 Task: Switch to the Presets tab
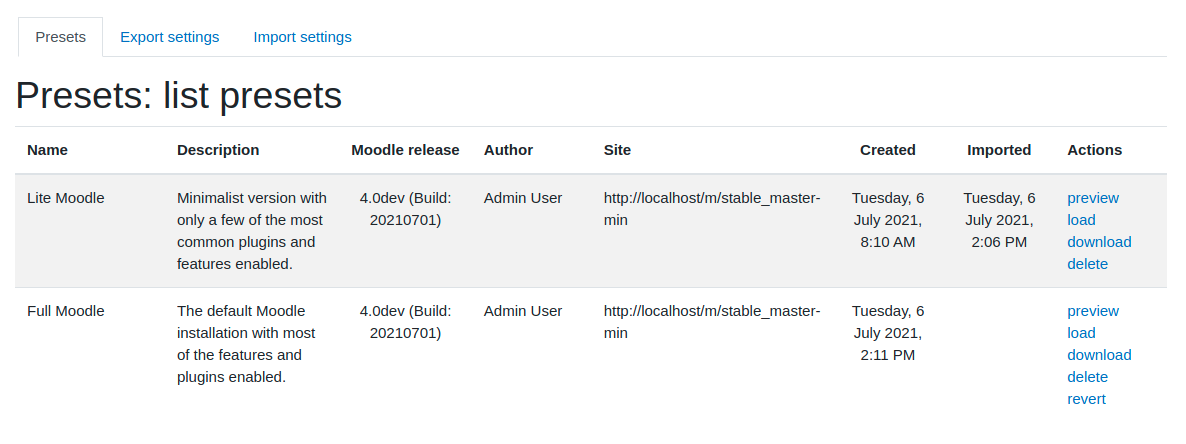(61, 37)
